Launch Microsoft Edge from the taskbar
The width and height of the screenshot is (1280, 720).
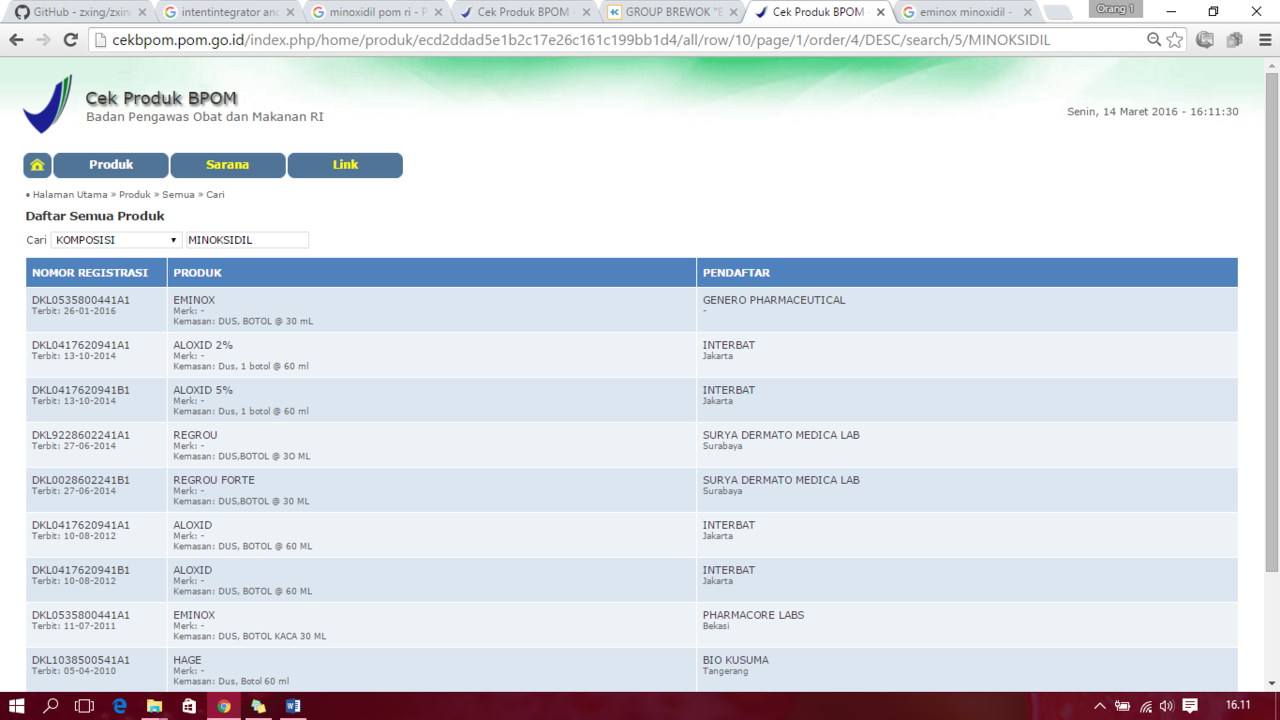coord(120,705)
